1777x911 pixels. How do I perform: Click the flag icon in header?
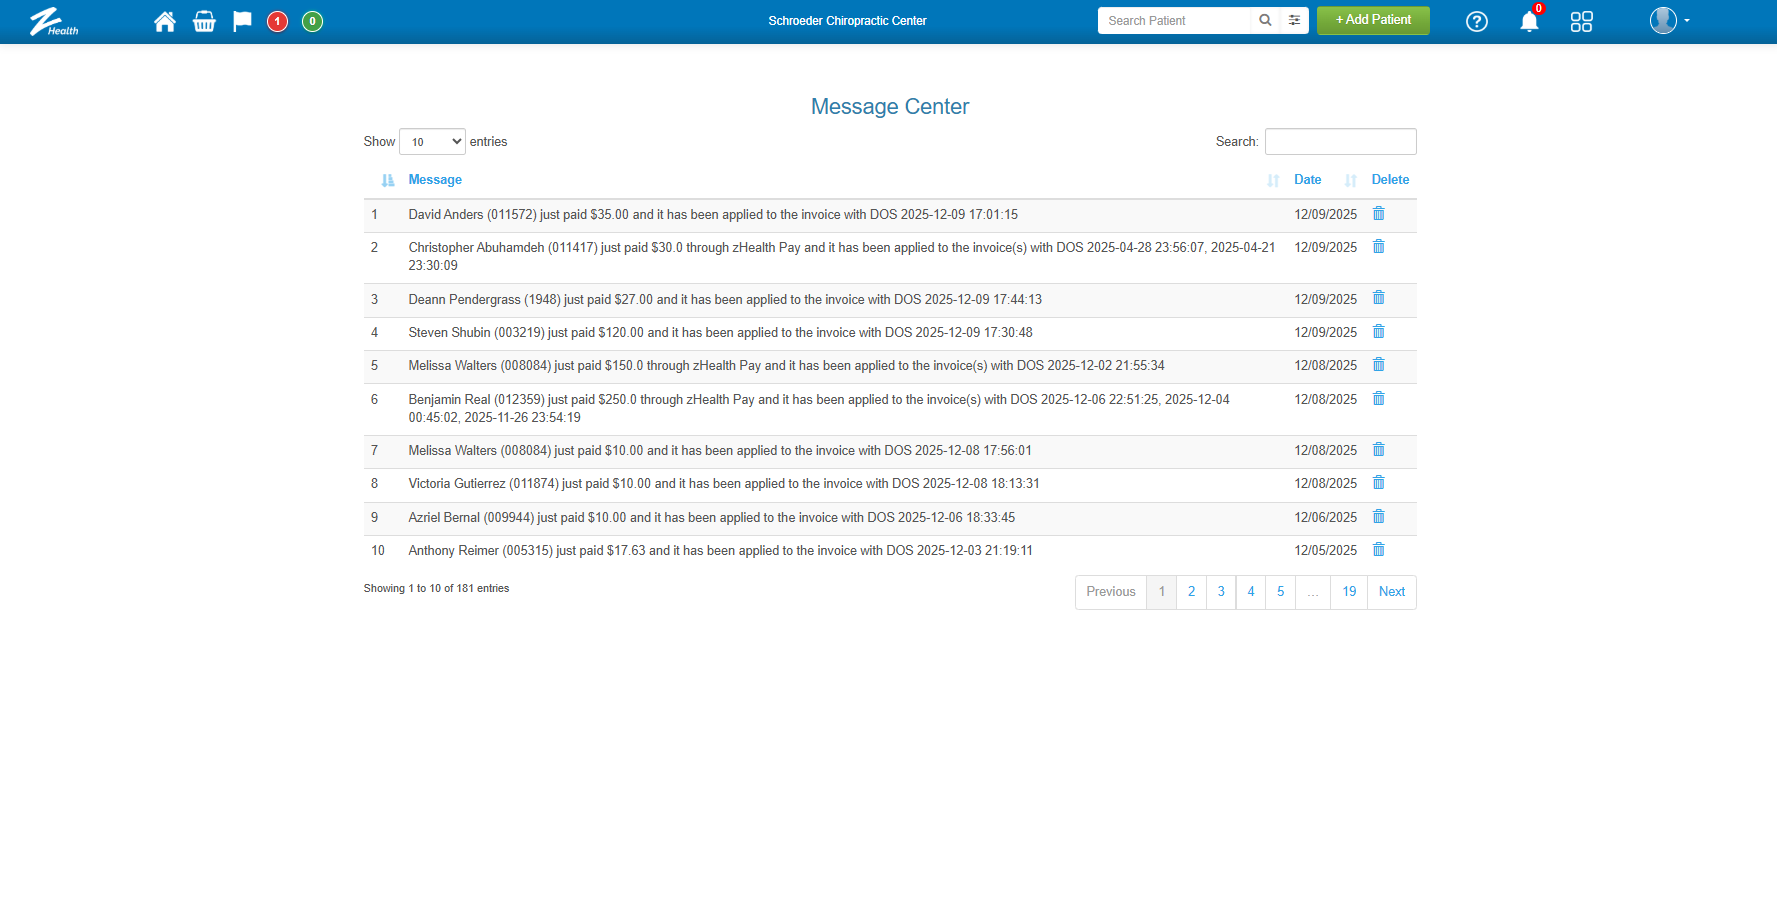pyautogui.click(x=242, y=21)
